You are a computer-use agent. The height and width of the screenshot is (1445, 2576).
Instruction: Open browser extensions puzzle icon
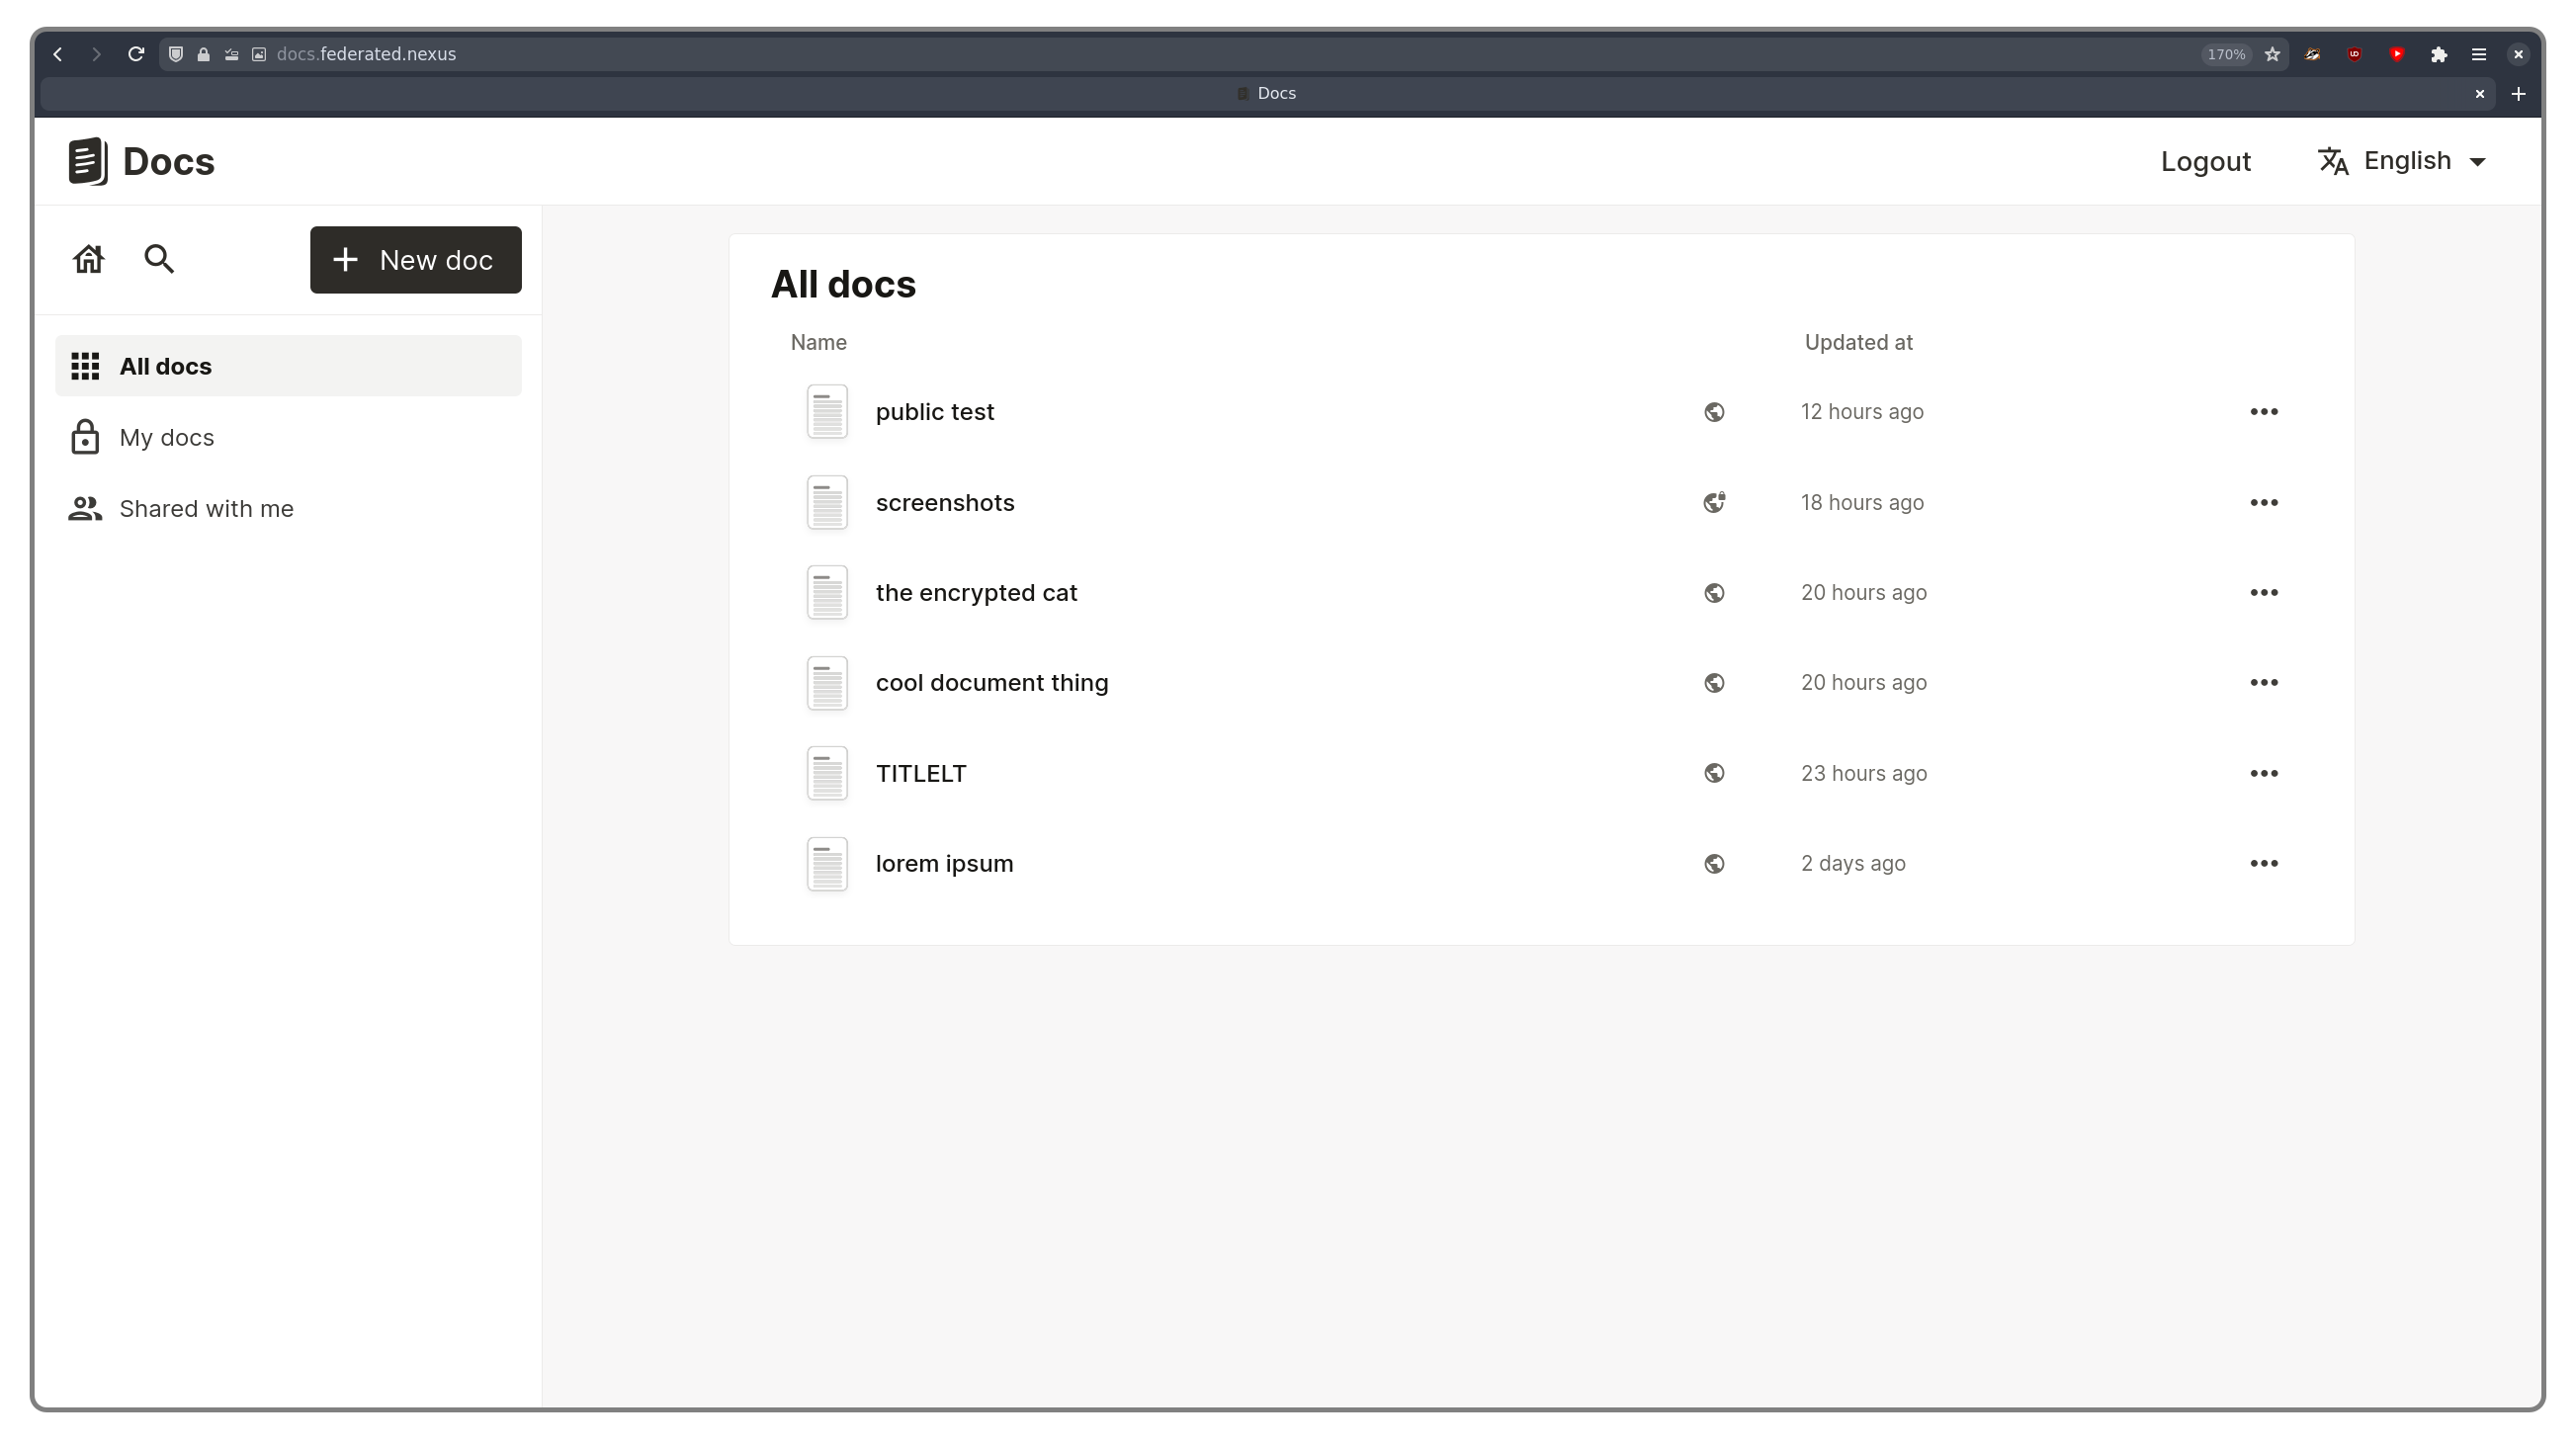click(x=2438, y=55)
